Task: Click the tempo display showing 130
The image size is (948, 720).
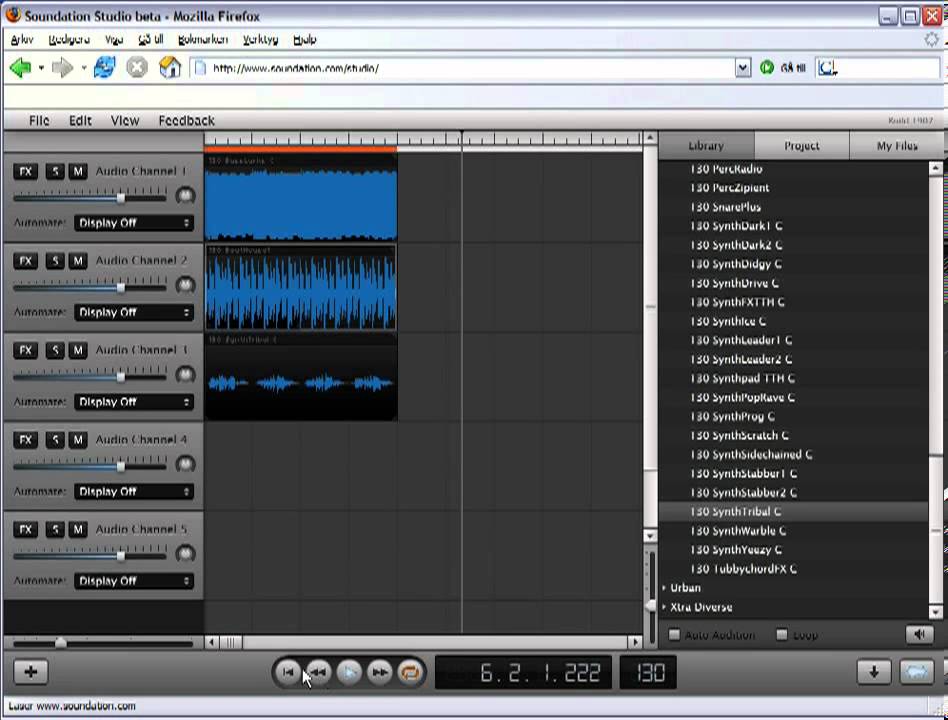Action: 648,672
